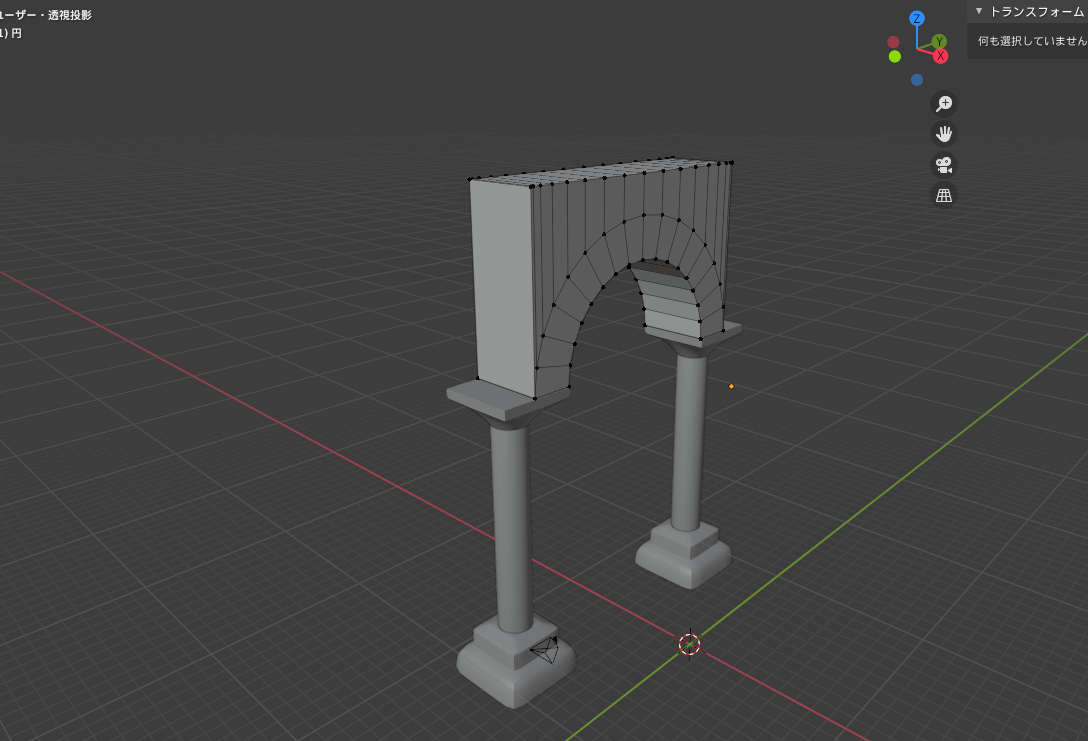Click the blue Z axis gizmo handle
Screen dimensions: 1088x741
tap(917, 19)
